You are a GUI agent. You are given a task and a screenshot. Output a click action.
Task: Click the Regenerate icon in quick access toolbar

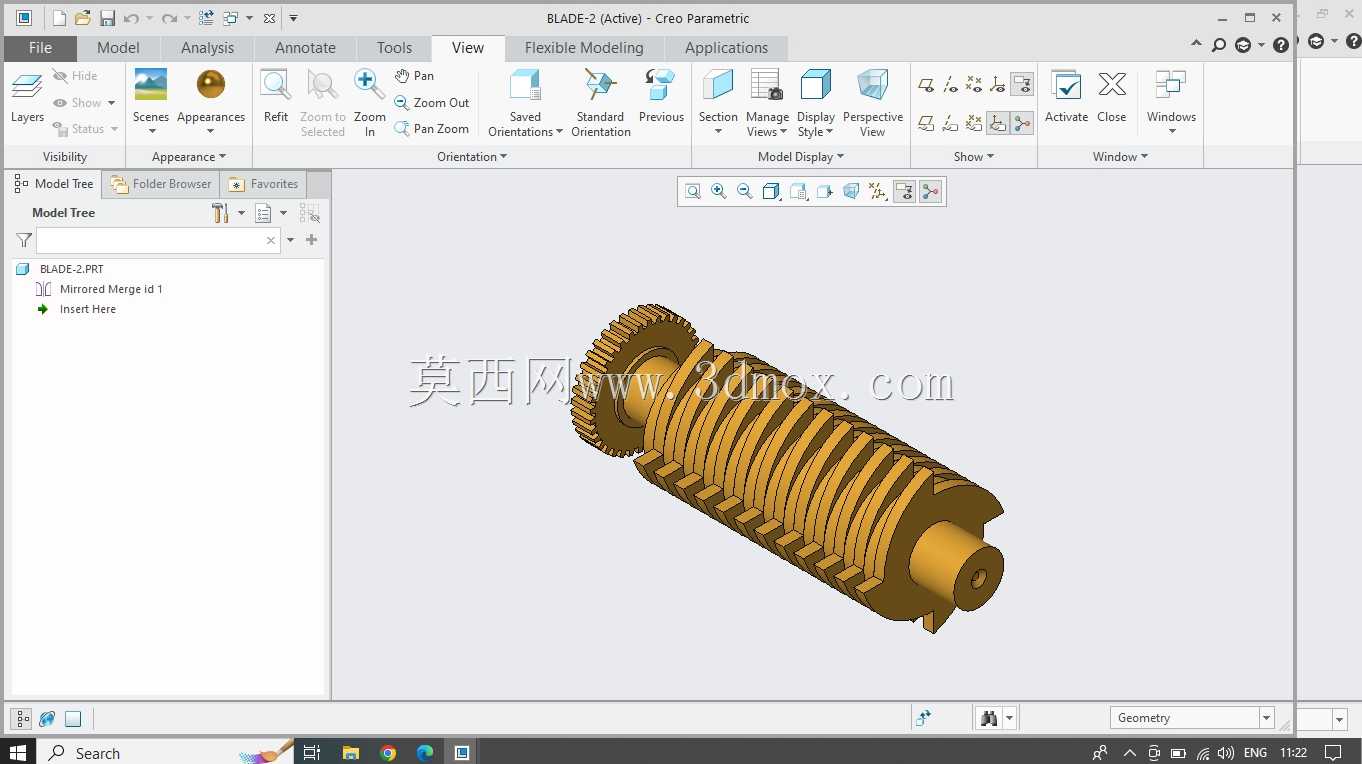pyautogui.click(x=205, y=18)
